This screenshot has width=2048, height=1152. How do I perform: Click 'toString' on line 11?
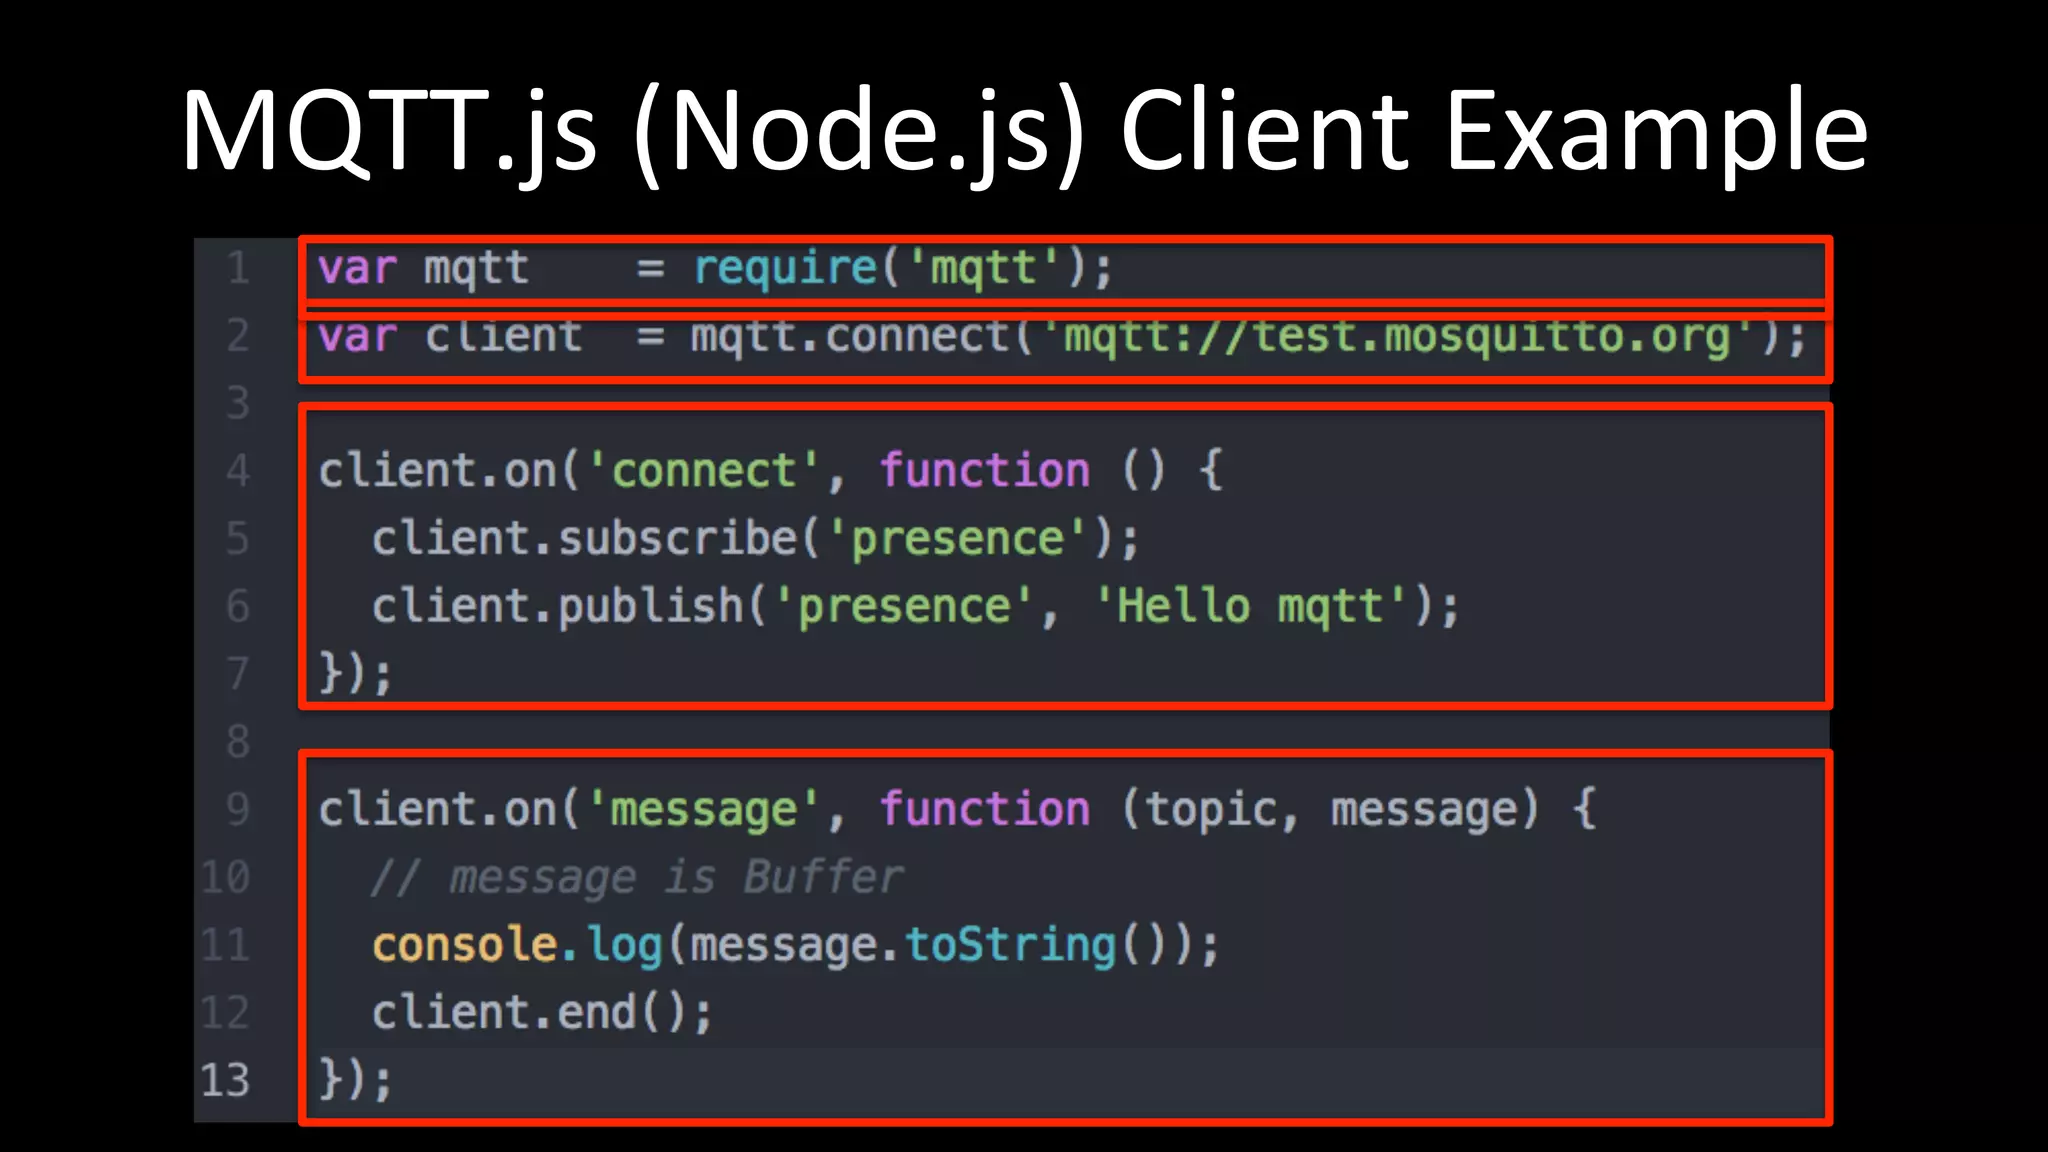coord(1010,946)
